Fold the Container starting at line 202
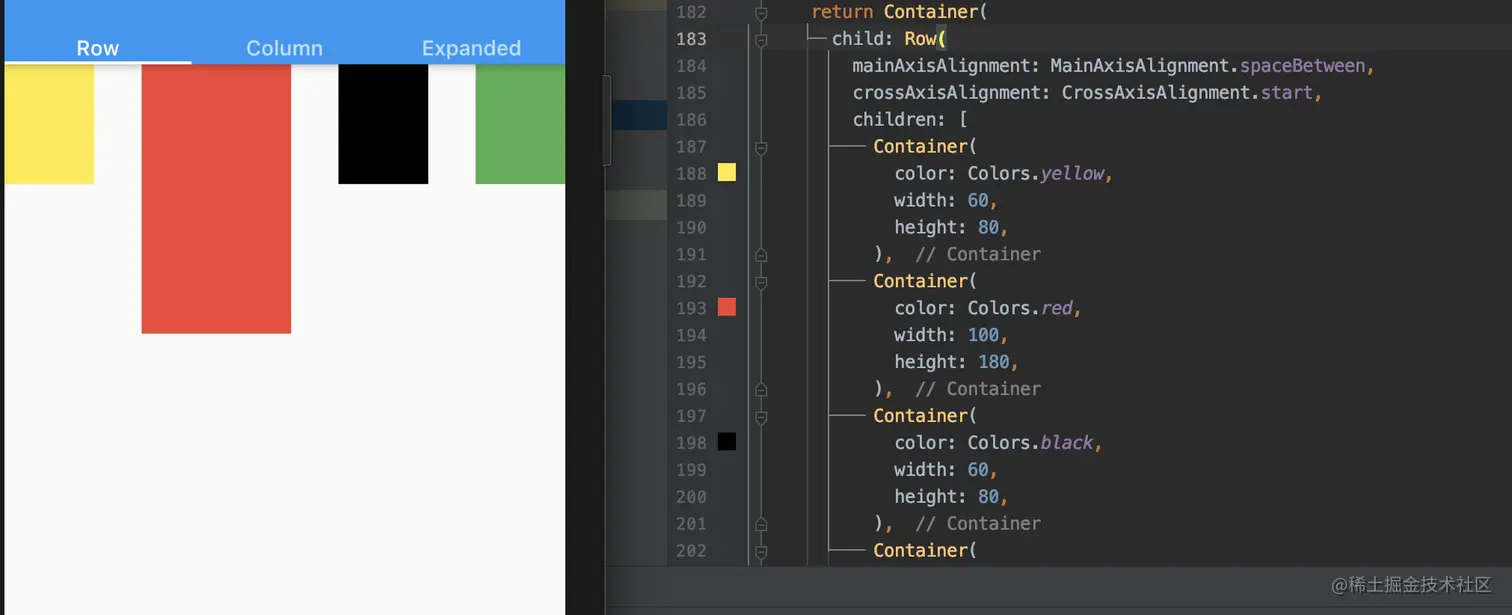The image size is (1512, 615). tap(761, 550)
